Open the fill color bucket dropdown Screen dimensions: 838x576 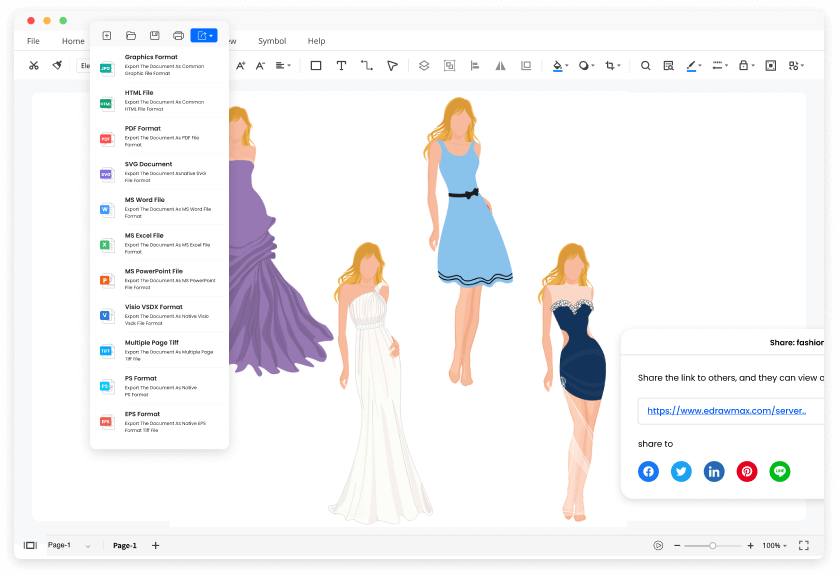[560, 66]
